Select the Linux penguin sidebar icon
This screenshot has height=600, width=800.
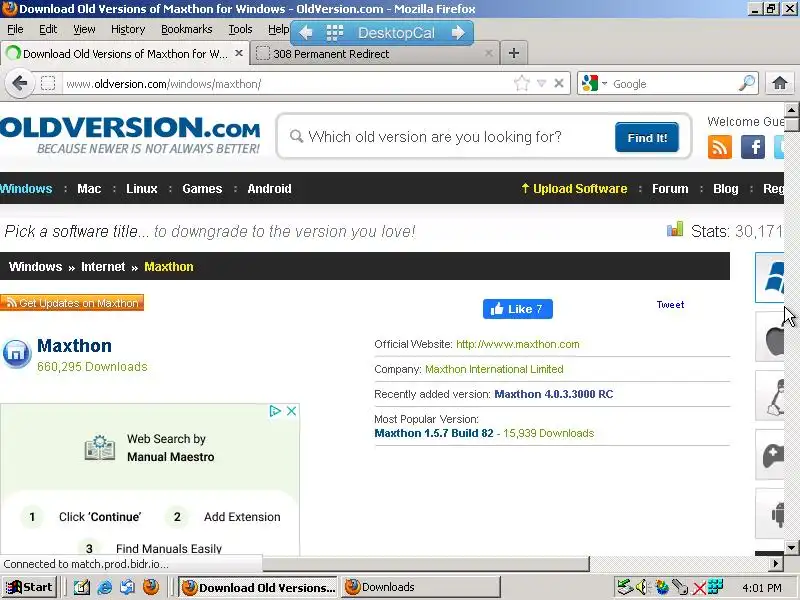tap(770, 396)
